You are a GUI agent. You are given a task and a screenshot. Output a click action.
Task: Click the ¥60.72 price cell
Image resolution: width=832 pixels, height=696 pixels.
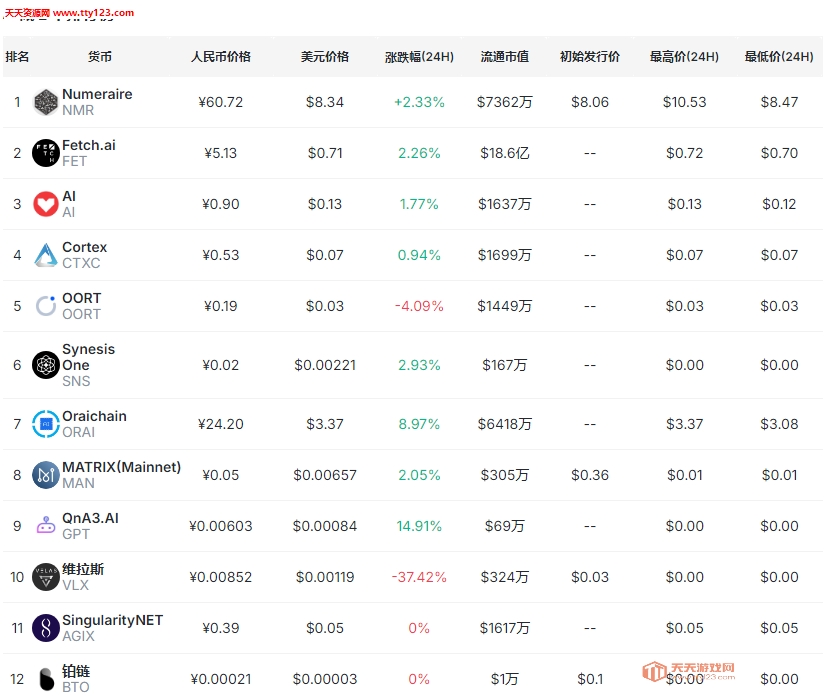click(x=221, y=102)
